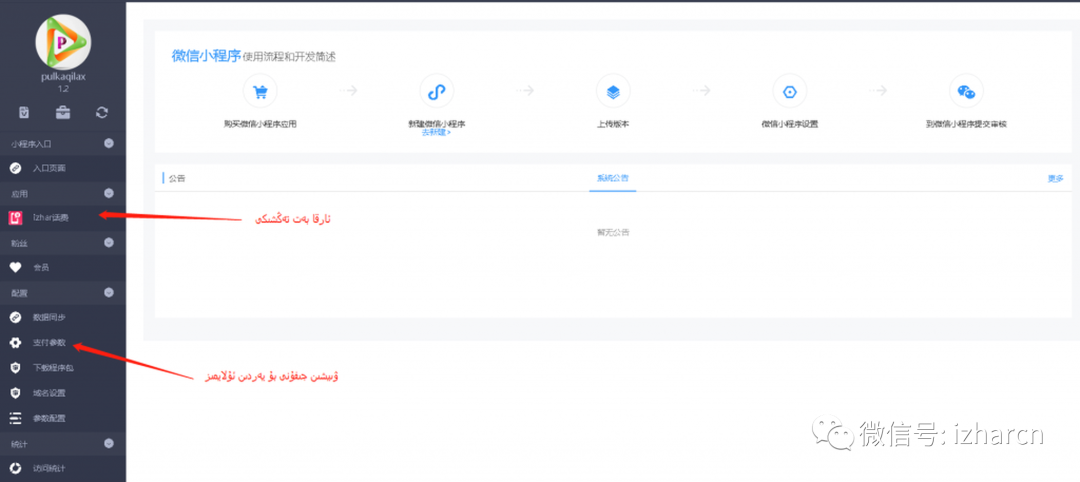Click the shield icon beside 域名设置
Viewport: 1080px width, 482px height.
pos(15,393)
